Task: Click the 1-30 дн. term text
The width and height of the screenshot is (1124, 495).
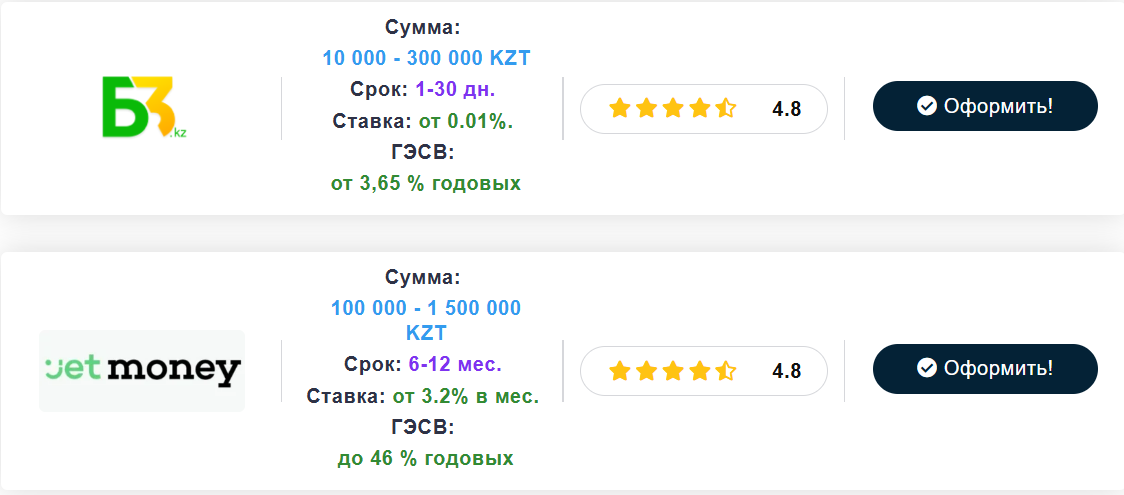Action: [x=455, y=90]
